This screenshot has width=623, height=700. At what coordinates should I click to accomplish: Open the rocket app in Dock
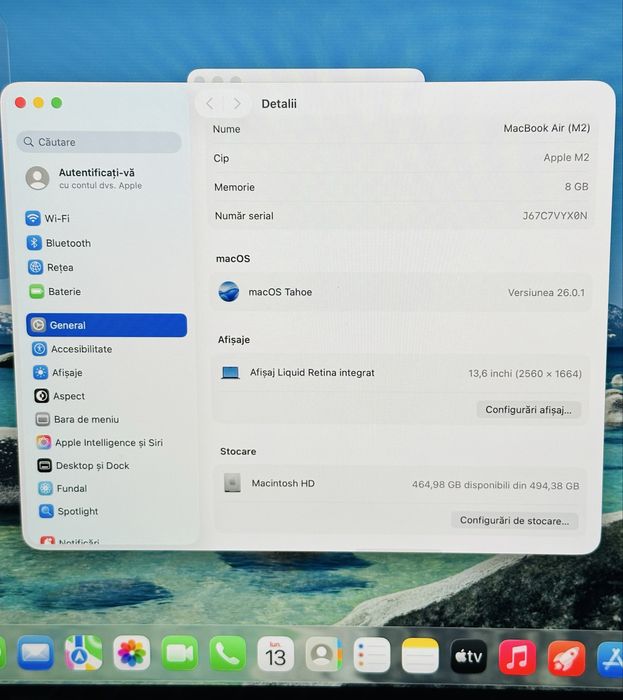567,659
